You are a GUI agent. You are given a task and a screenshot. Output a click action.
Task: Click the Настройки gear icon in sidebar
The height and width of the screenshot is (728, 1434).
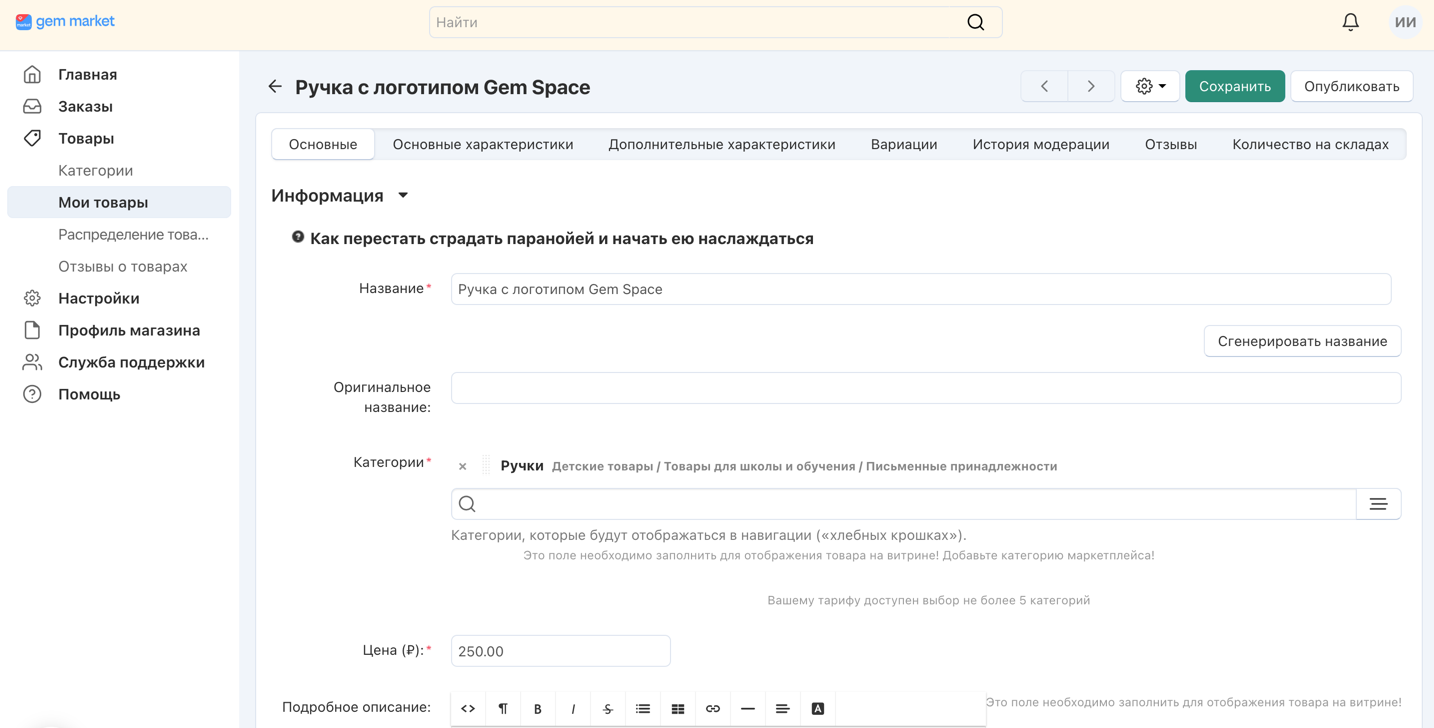click(32, 298)
